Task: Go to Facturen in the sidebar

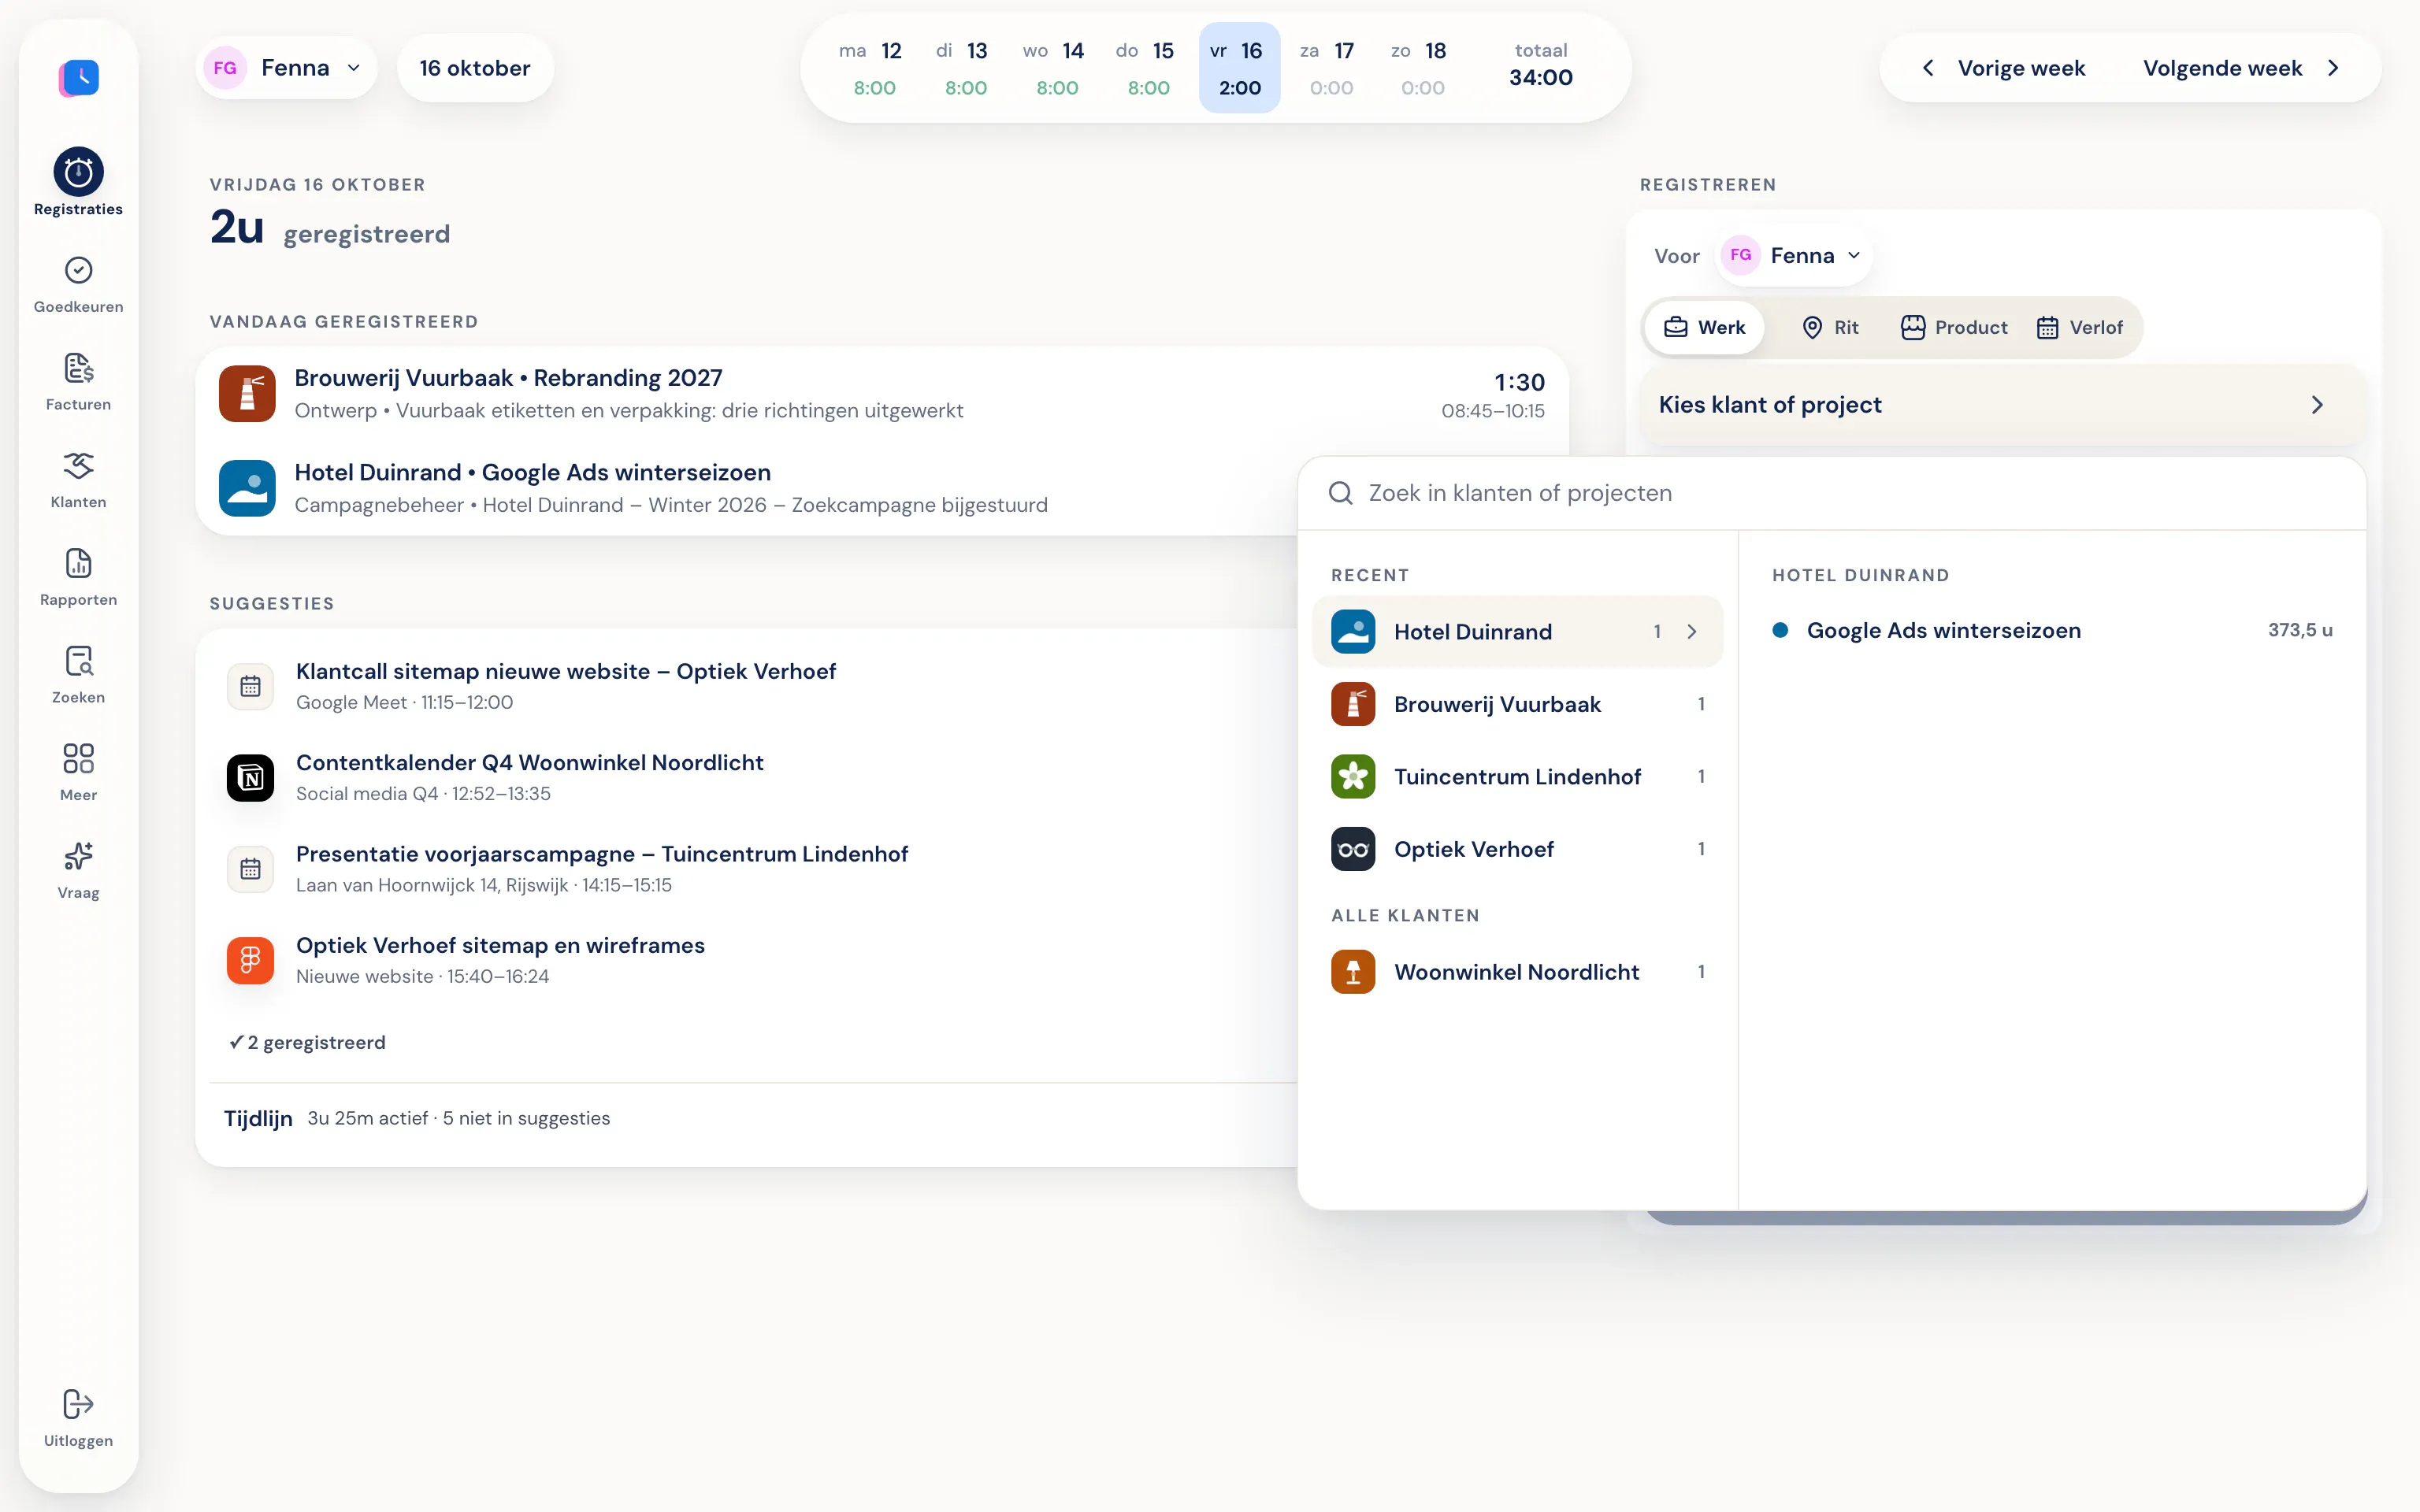Action: 78,382
